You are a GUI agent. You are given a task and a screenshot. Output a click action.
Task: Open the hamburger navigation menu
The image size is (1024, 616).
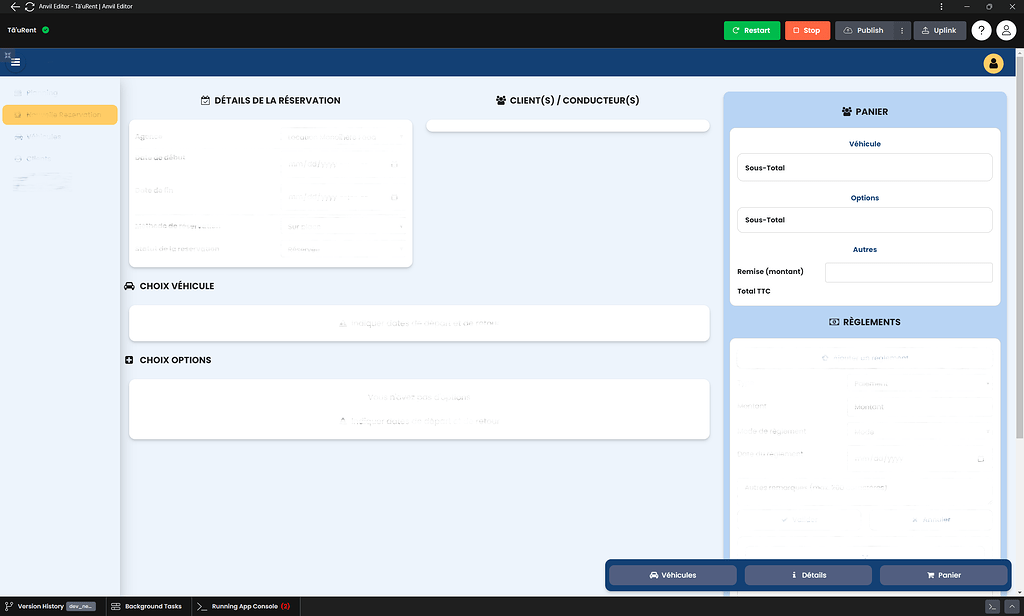(14, 62)
